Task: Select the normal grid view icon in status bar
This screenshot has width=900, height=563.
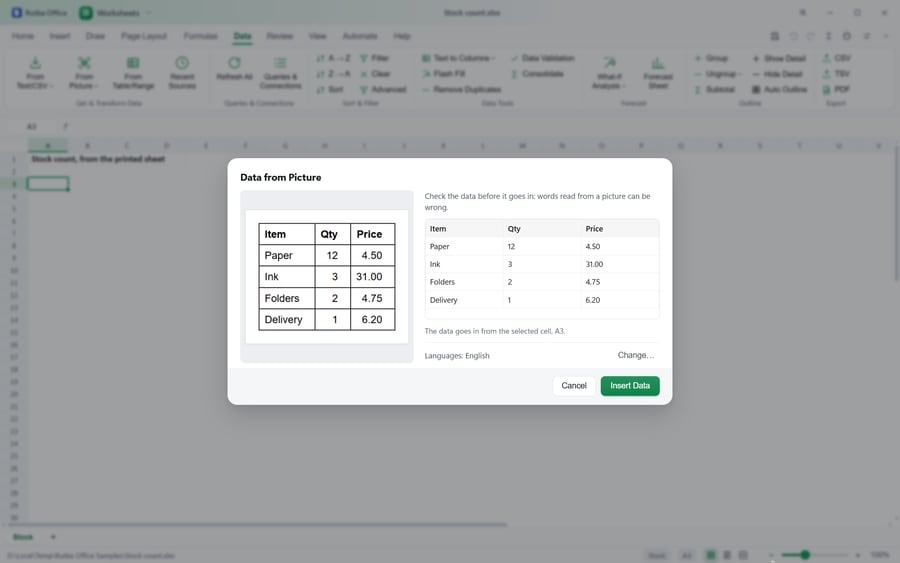Action: pos(711,555)
